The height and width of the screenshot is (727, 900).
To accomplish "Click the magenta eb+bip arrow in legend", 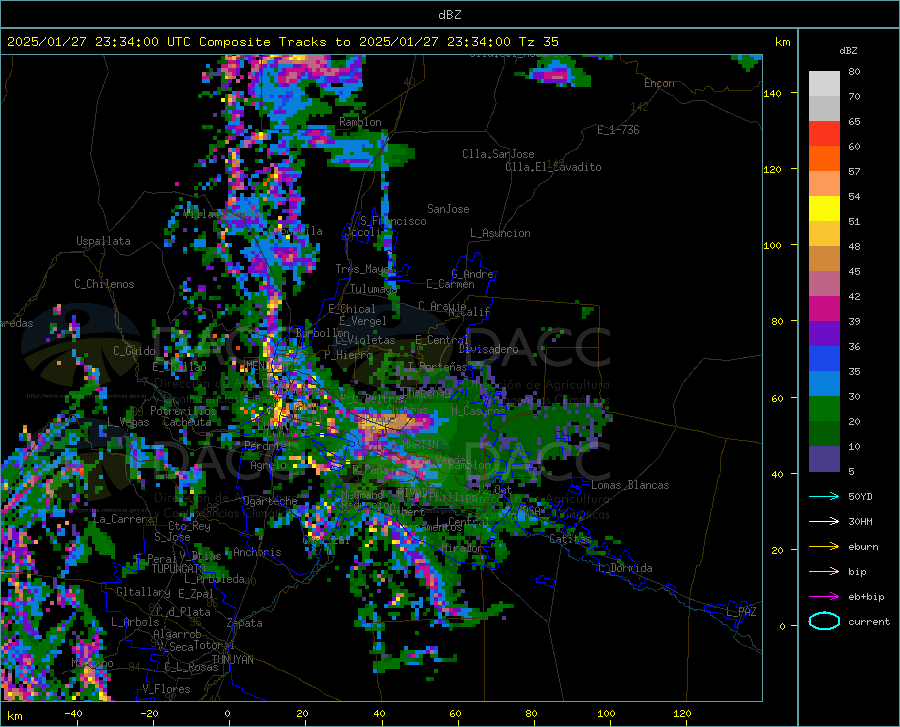I will point(824,596).
